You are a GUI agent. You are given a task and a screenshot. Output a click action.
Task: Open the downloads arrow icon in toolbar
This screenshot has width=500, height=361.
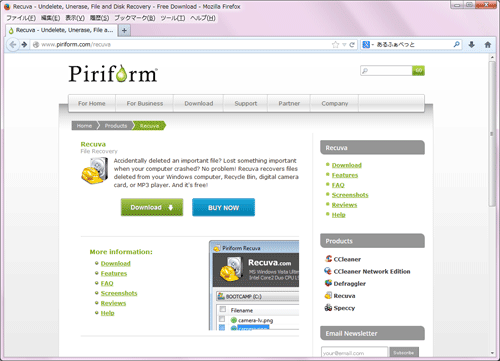click(472, 44)
